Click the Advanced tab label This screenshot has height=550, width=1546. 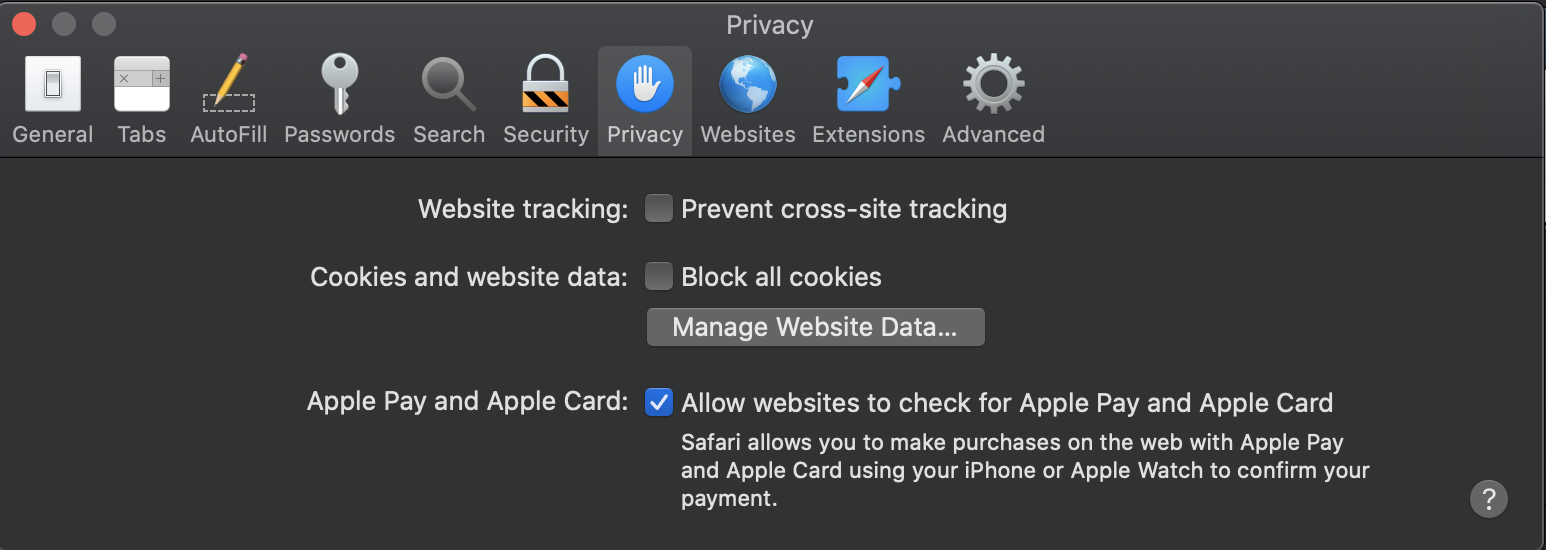pos(993,134)
